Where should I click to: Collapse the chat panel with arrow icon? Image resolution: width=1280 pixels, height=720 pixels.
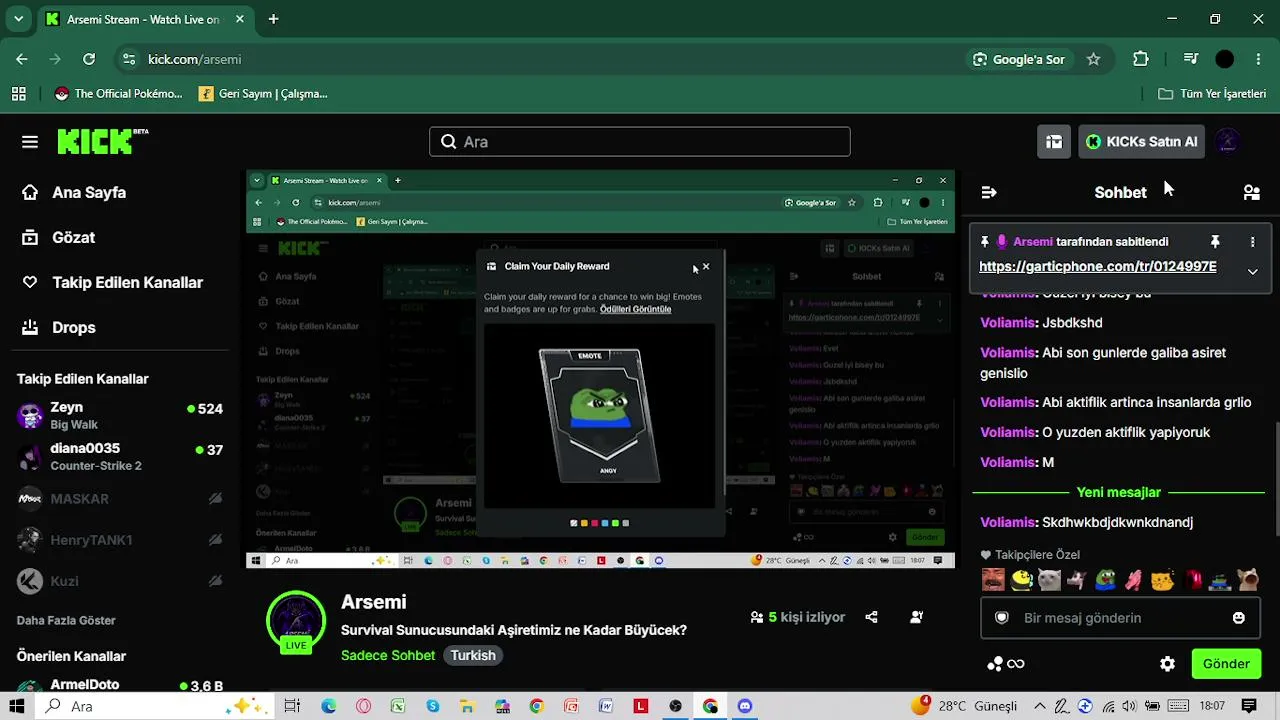989,192
